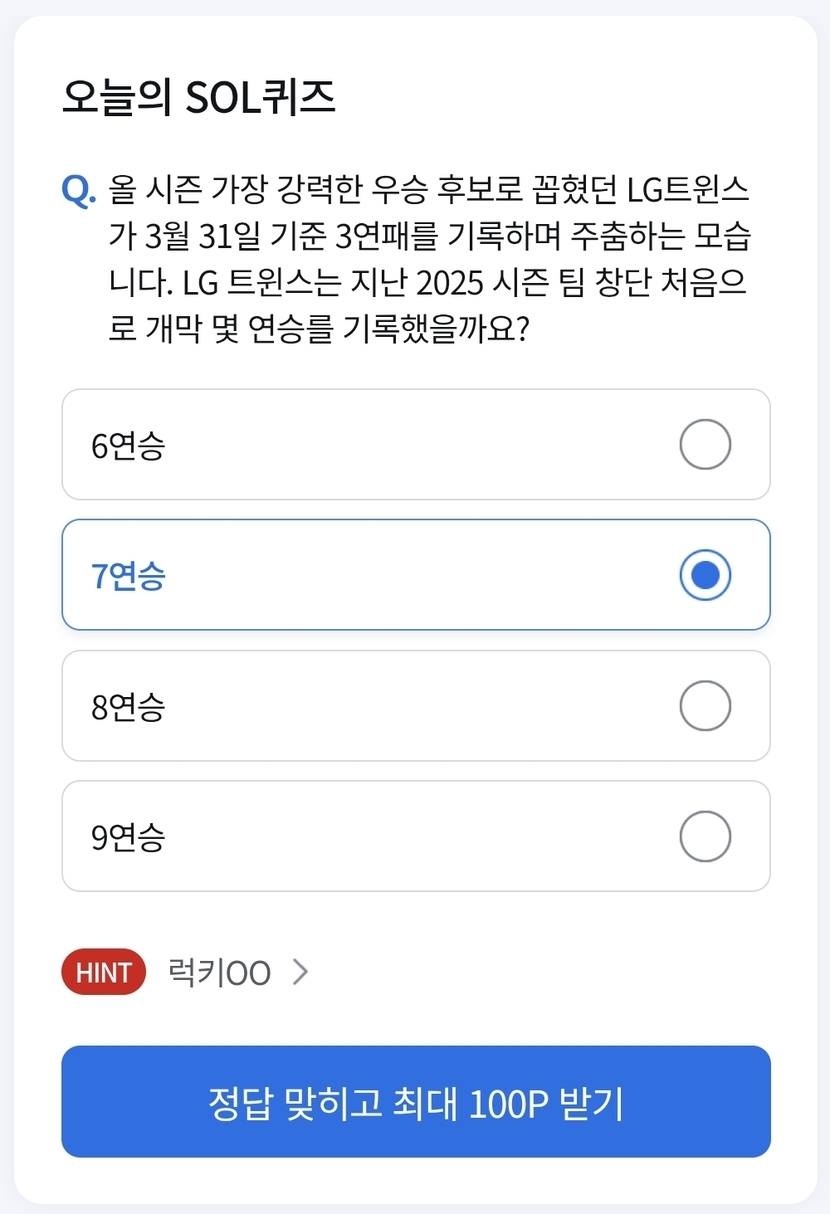The height and width of the screenshot is (1214, 830).
Task: Click the blue 7연승 answer label text
Action: click(128, 576)
